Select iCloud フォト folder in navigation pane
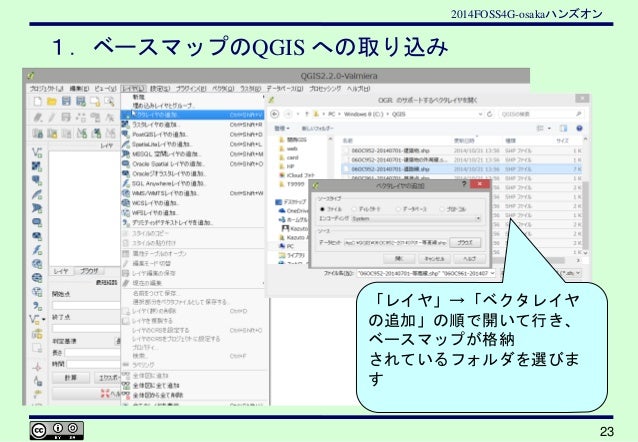Image resolution: width=638 pixels, height=442 pixels. (296, 175)
